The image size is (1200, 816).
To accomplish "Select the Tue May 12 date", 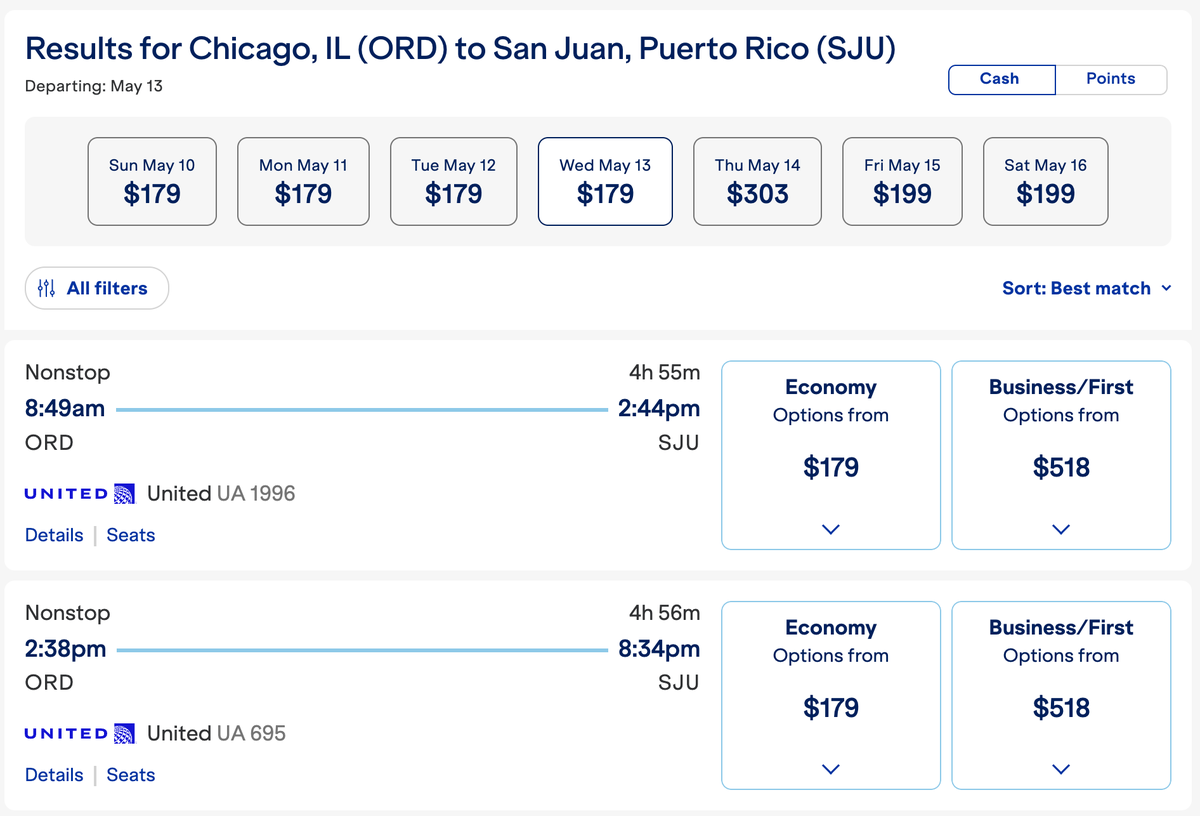I will pos(453,181).
